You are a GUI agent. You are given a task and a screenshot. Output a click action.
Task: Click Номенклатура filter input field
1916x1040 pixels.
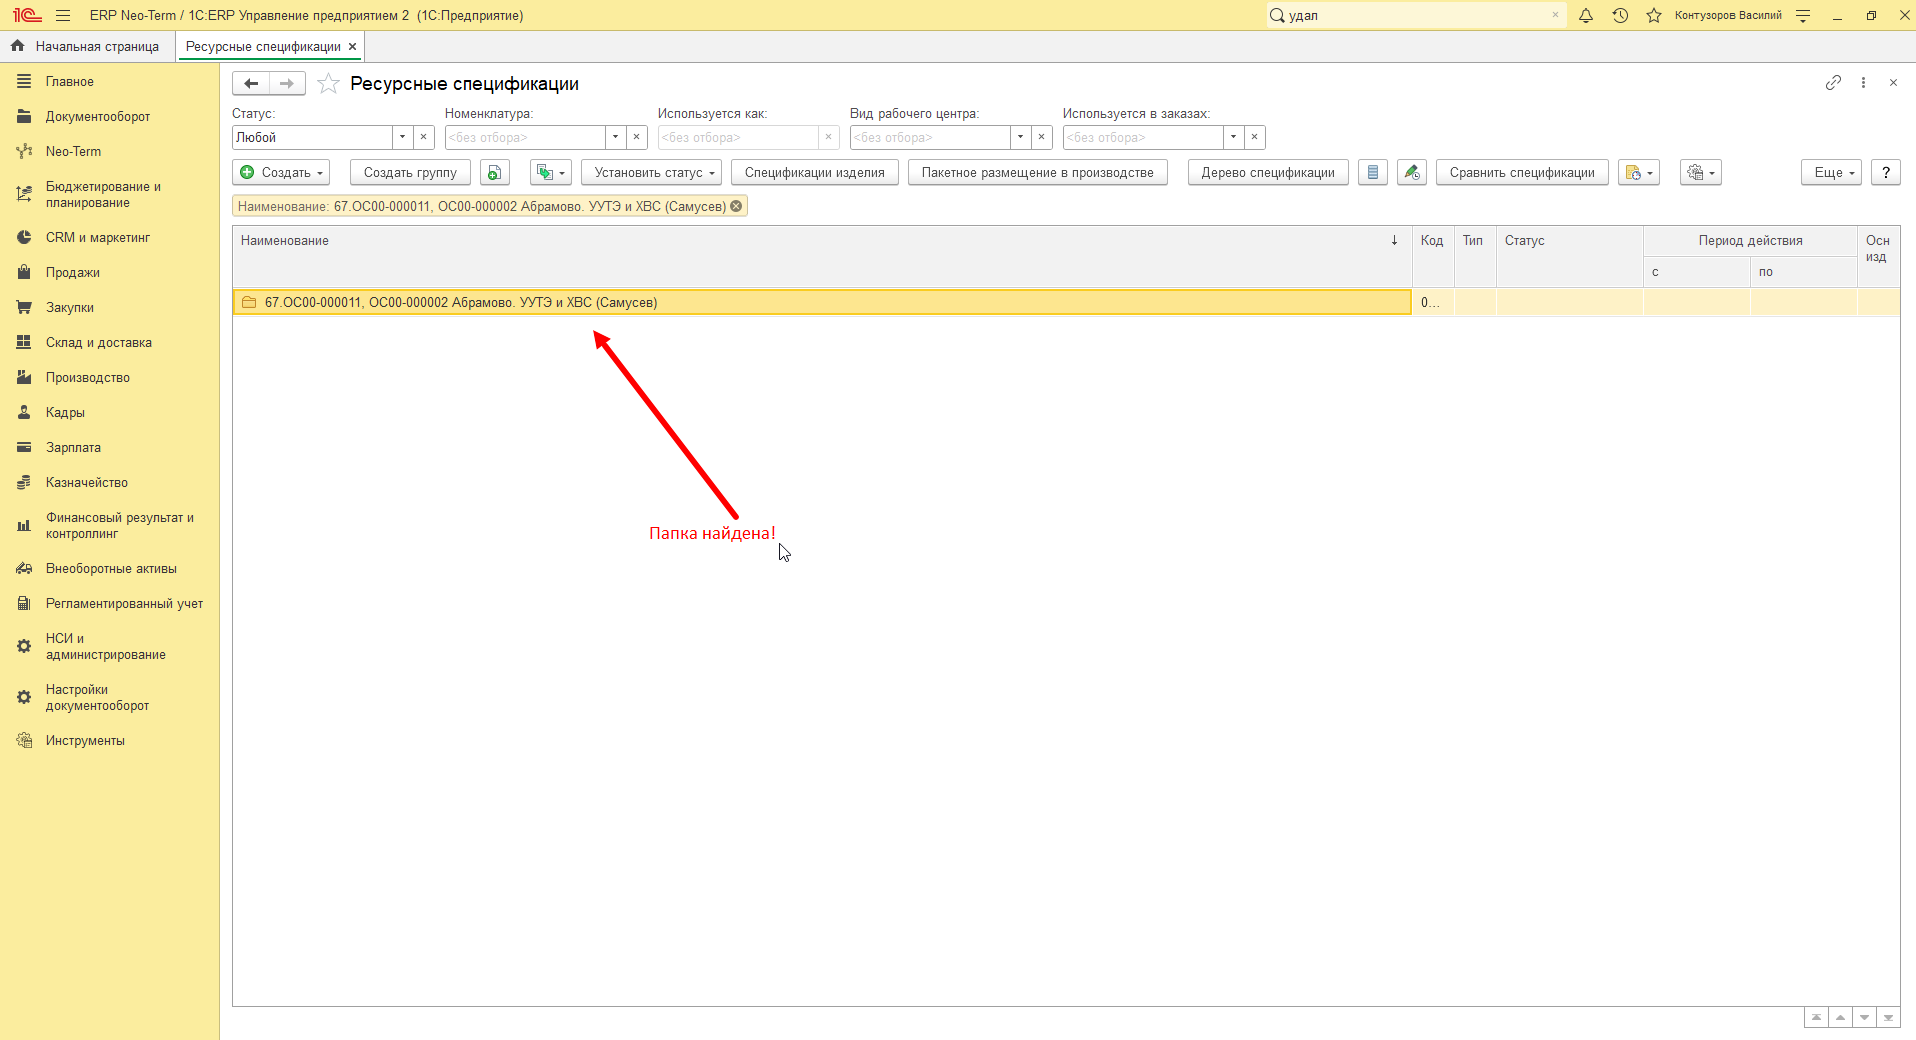tap(525, 137)
